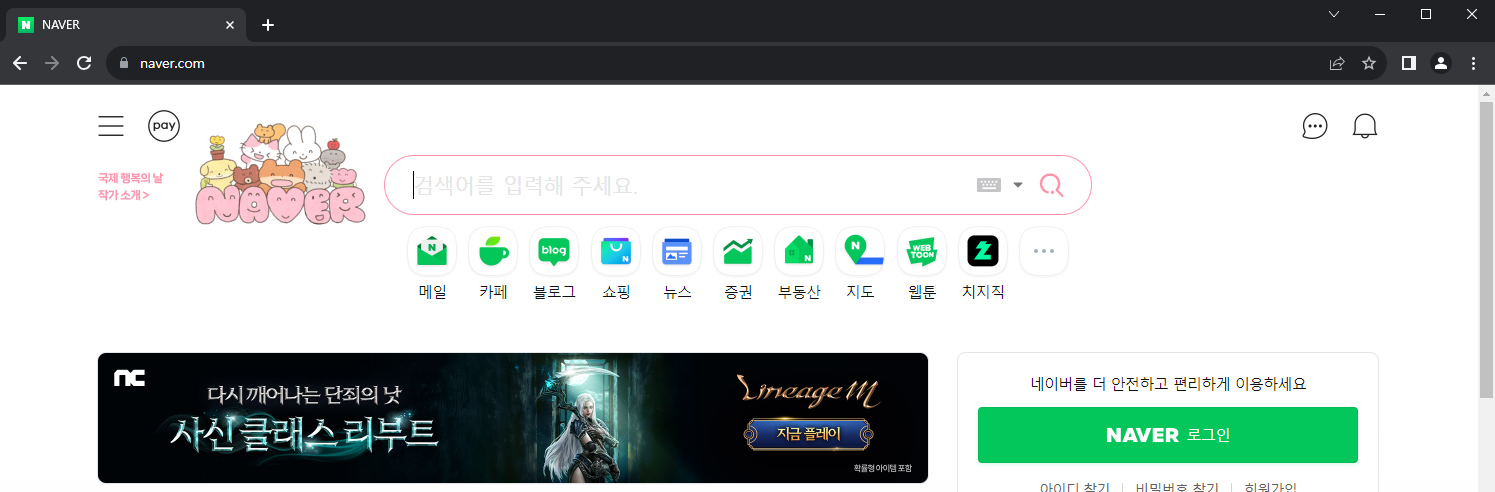The width and height of the screenshot is (1495, 492).
Task: Click the browser forward arrow
Action: pyautogui.click(x=52, y=63)
